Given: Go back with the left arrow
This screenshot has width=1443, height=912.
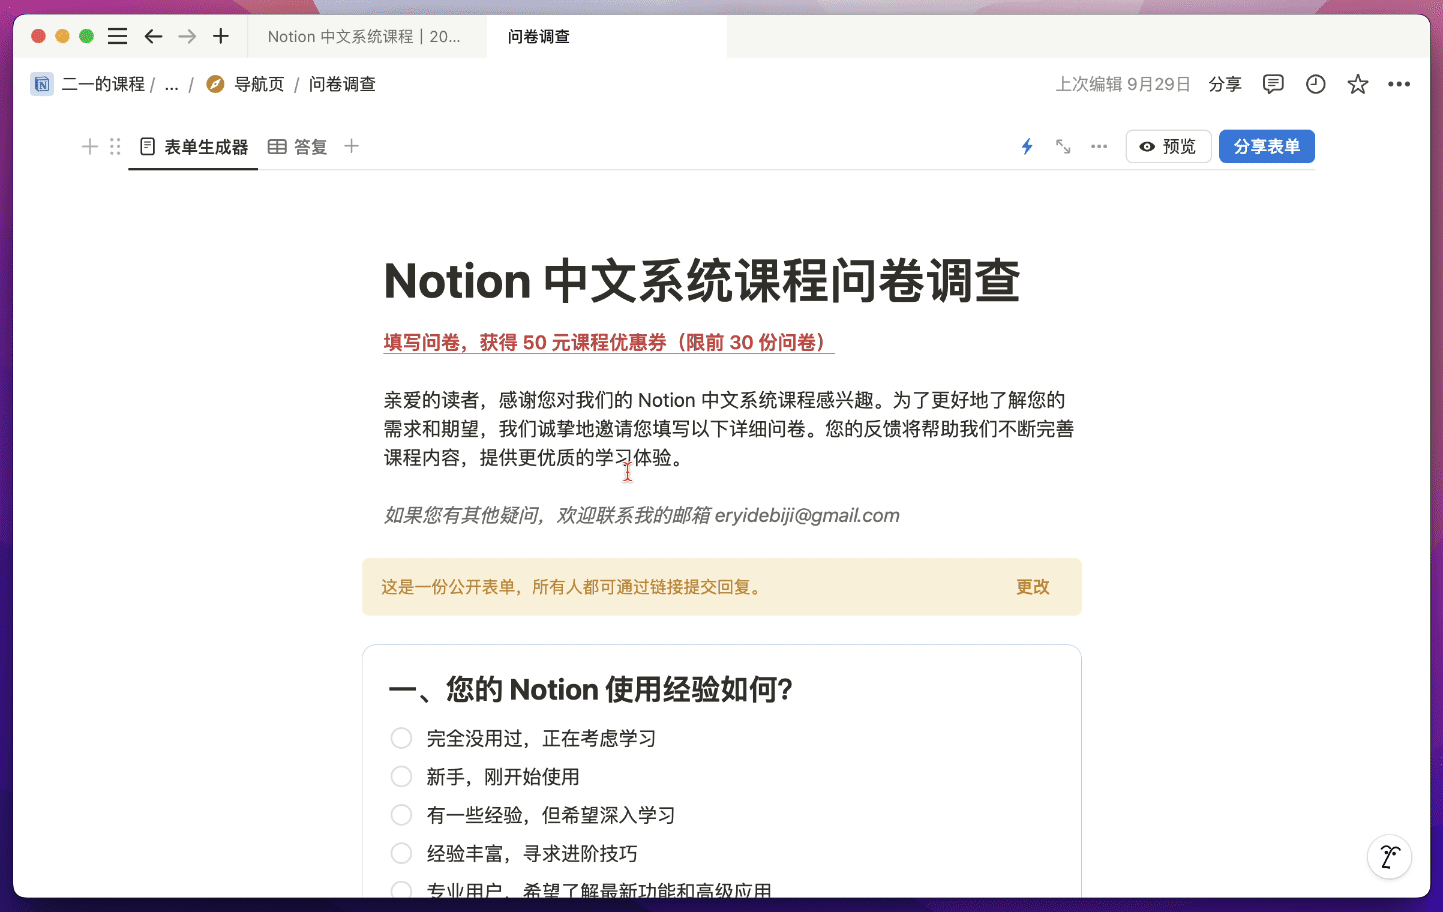Looking at the screenshot, I should [153, 36].
